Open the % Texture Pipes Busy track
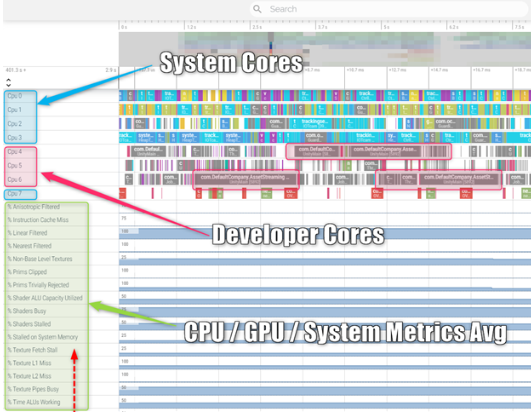 click(x=33, y=389)
